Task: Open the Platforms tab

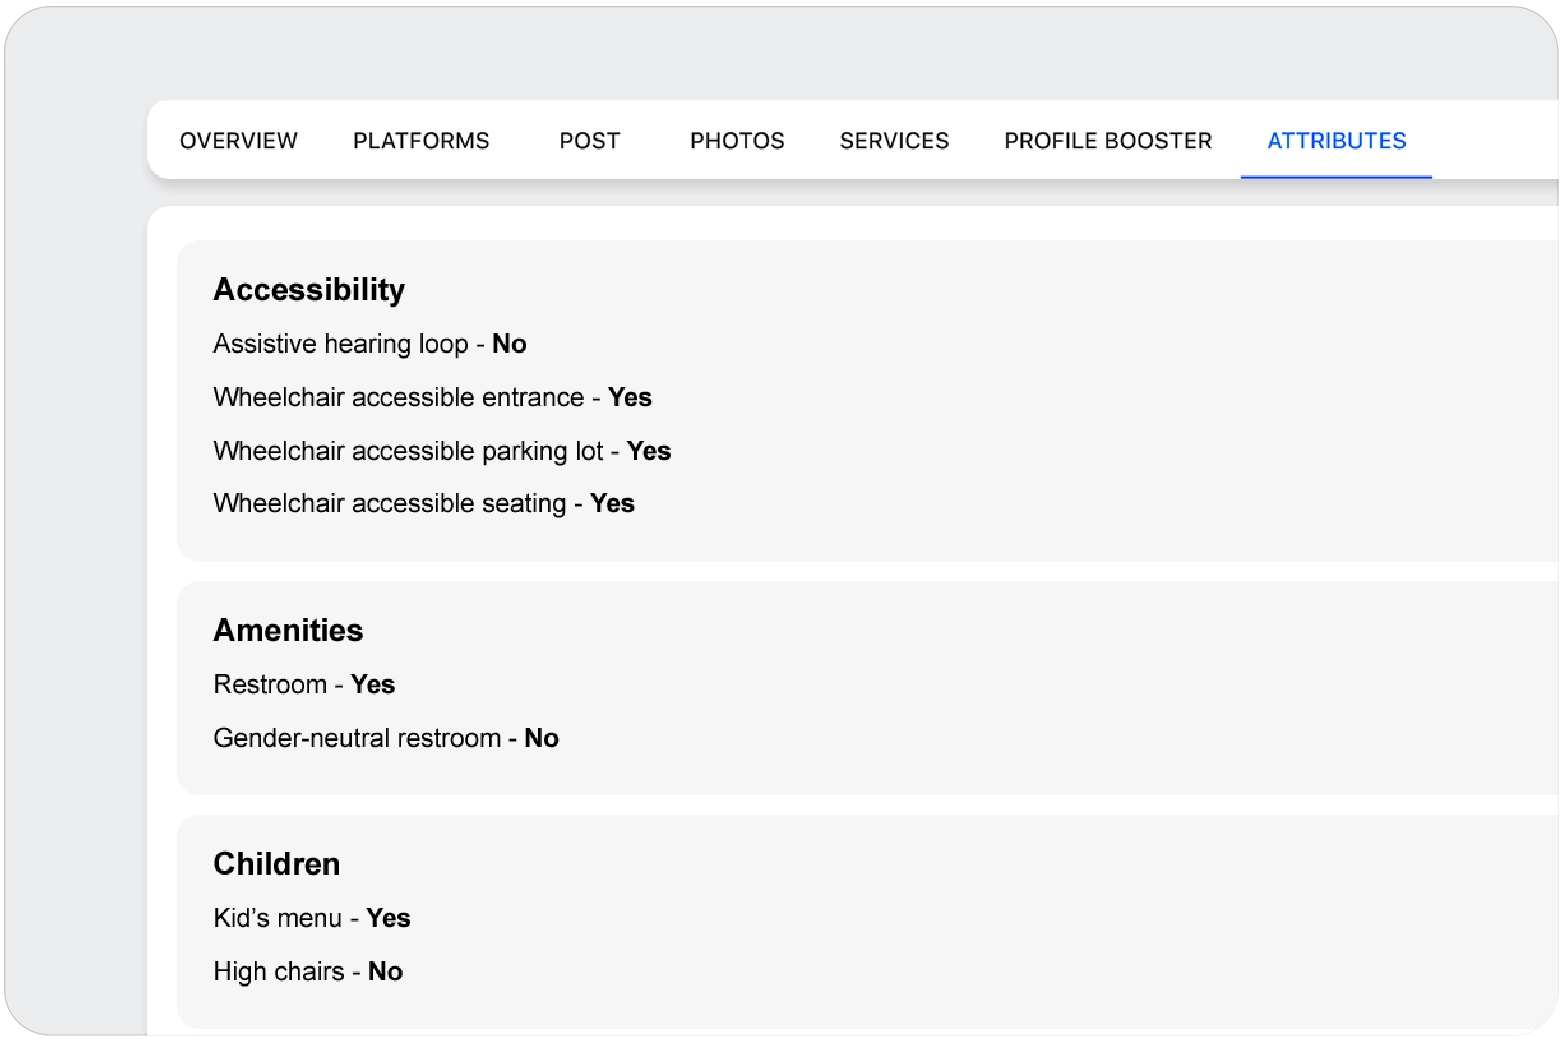Action: pyautogui.click(x=421, y=141)
